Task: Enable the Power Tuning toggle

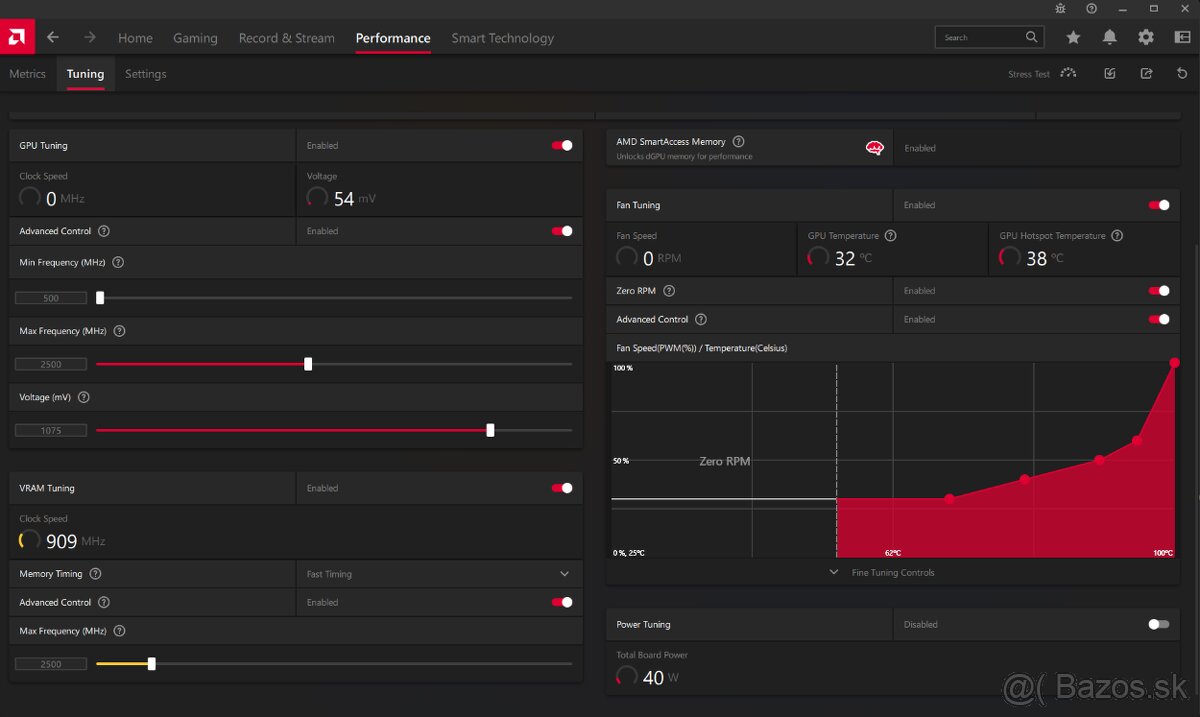Action: (x=1158, y=625)
